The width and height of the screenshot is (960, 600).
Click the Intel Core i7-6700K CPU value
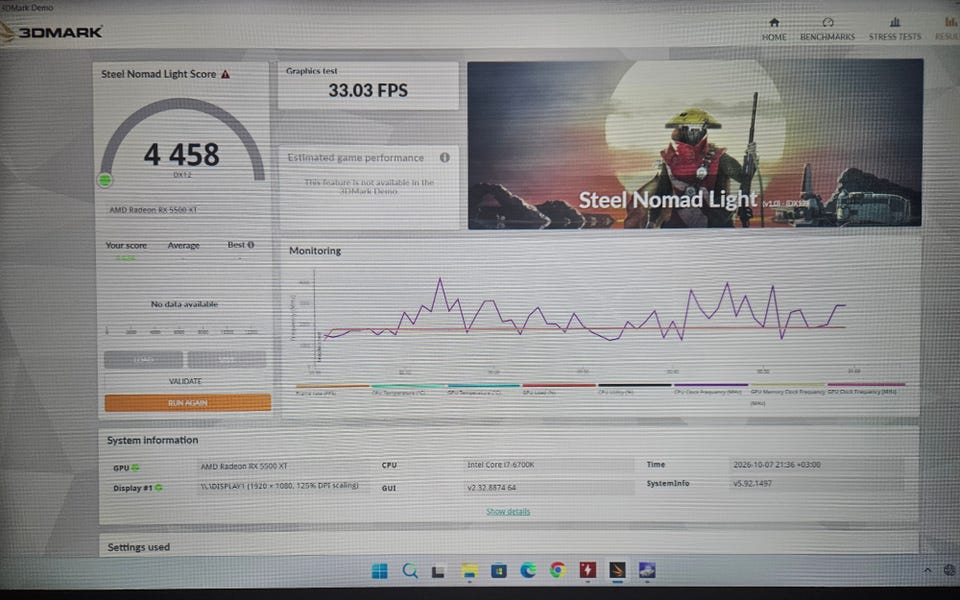(x=501, y=465)
